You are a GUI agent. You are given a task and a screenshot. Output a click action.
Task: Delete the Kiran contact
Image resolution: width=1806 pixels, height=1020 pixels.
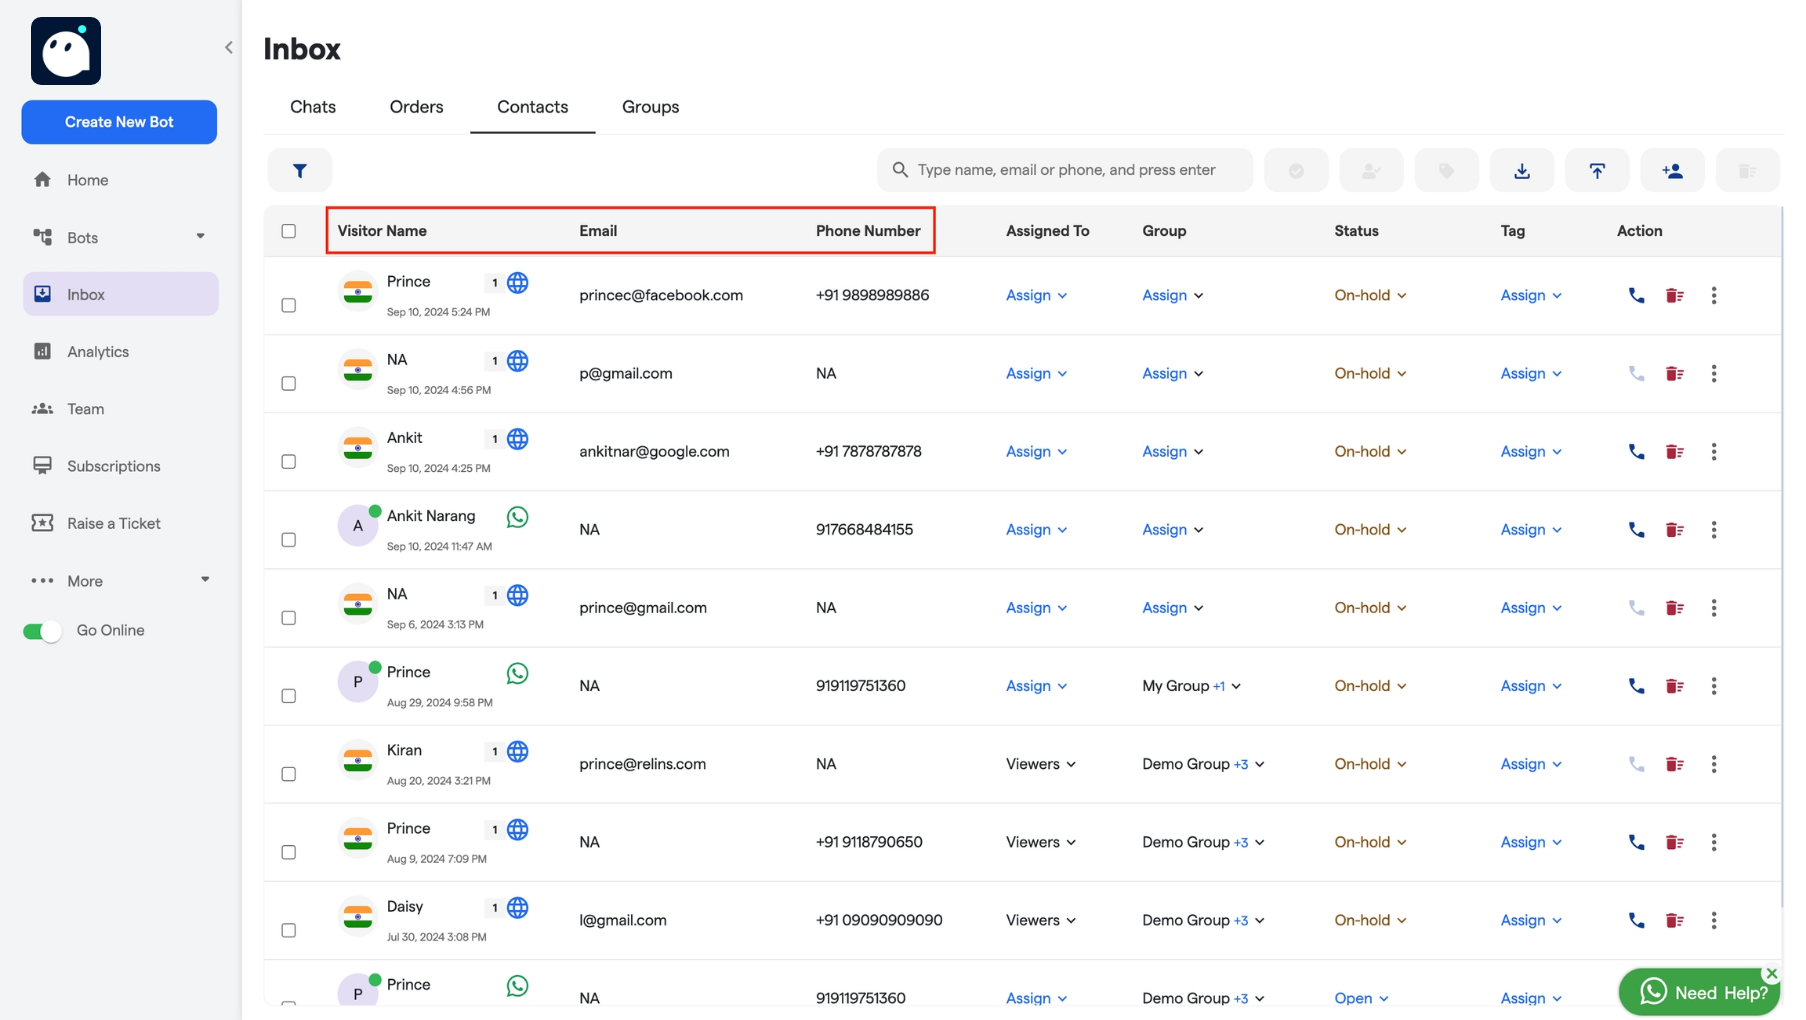click(1674, 764)
